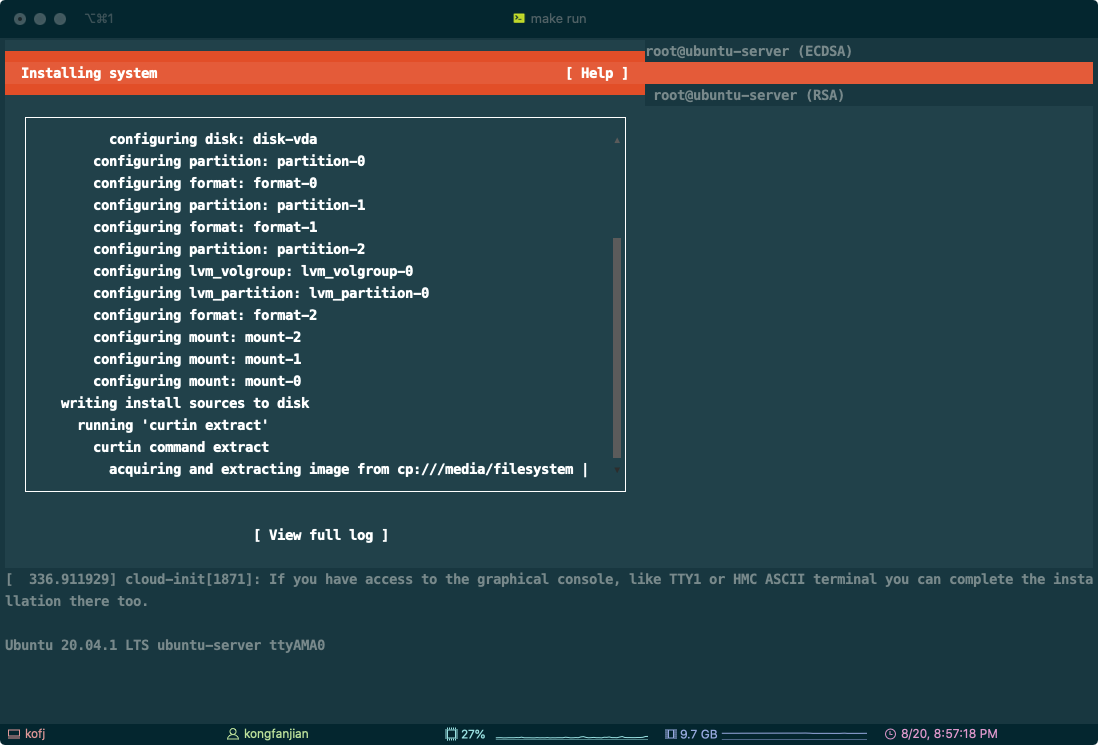Click the hostname laptop icon in status bar
Viewport: 1098px width, 745px height.
point(13,734)
